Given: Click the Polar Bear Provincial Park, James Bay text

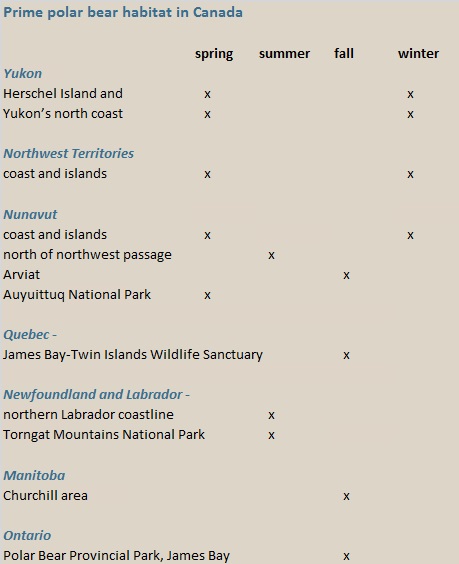Looking at the screenshot, I should pos(117,556).
